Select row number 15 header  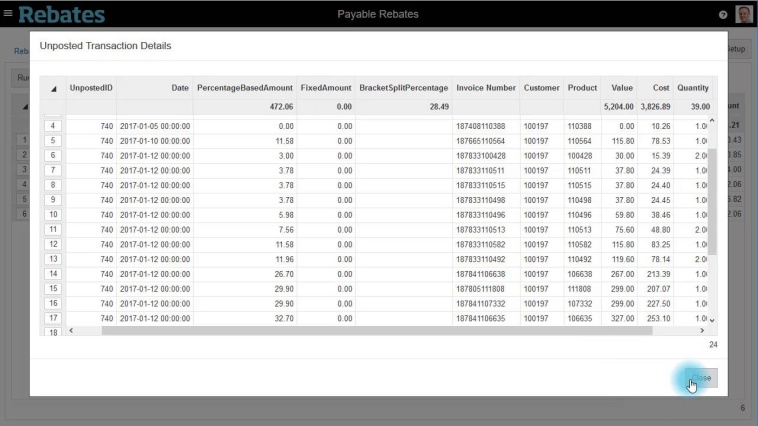tap(53, 289)
